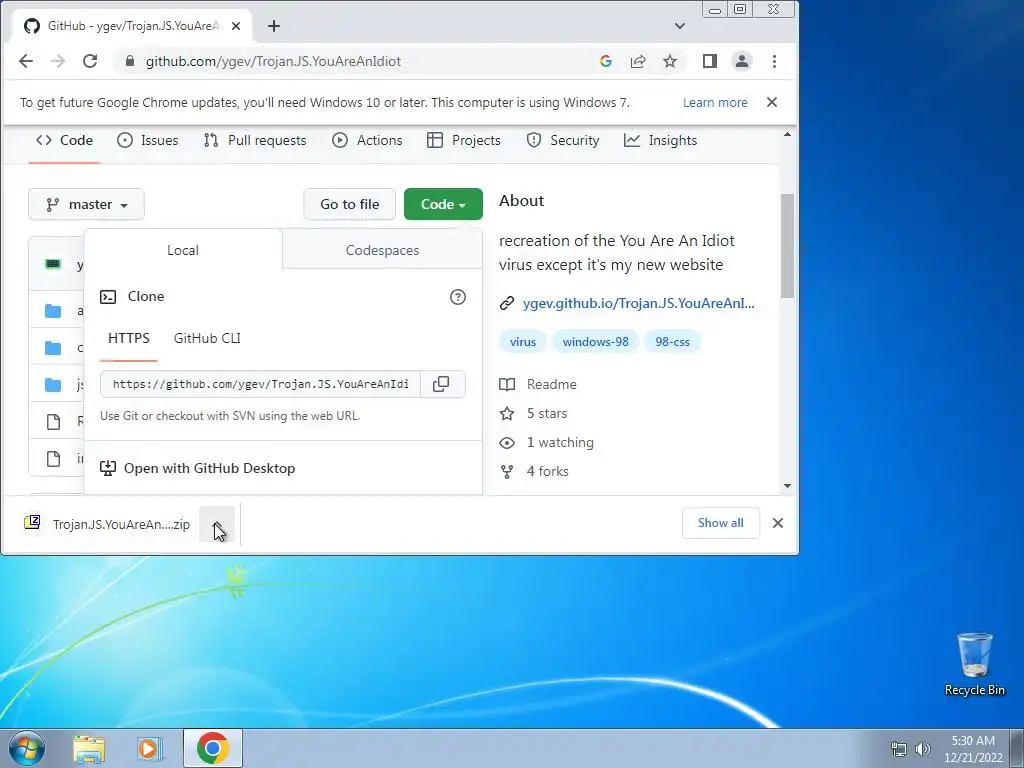Viewport: 1024px width, 768px height.
Task: Open the Projects tab
Action: 464,140
